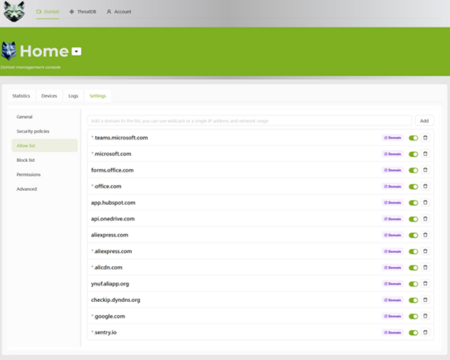This screenshot has width=450, height=360.
Task: Click the raccoon logo in the top bar
Action: coord(14,11)
